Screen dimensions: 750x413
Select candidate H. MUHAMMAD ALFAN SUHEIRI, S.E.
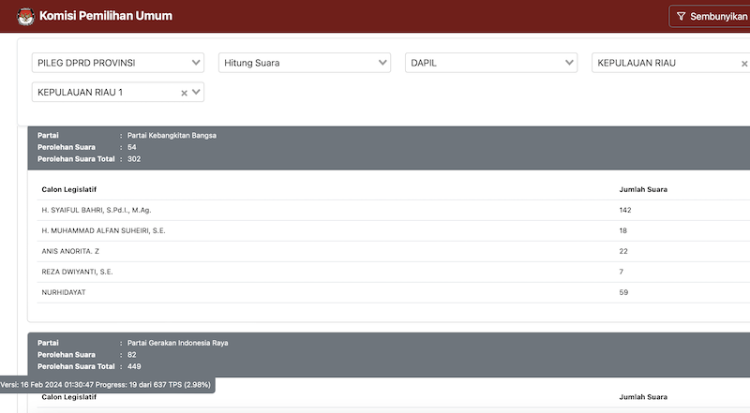coord(103,231)
